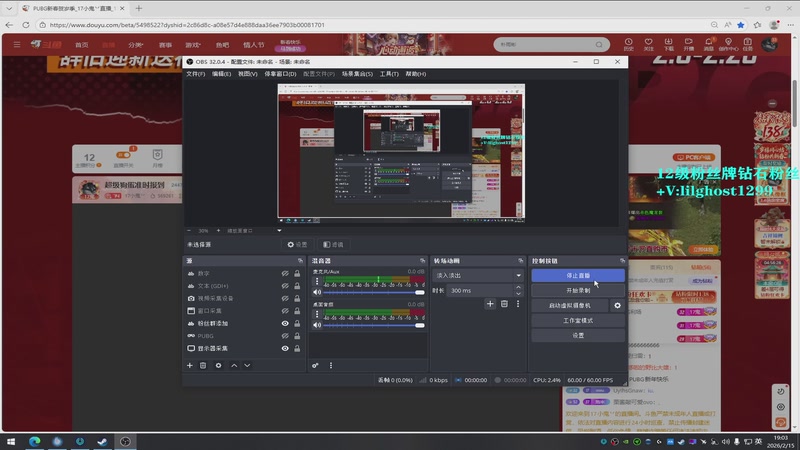800x450 pixels.
Task: Undock the sources panel via its float icon
Action: click(301, 261)
